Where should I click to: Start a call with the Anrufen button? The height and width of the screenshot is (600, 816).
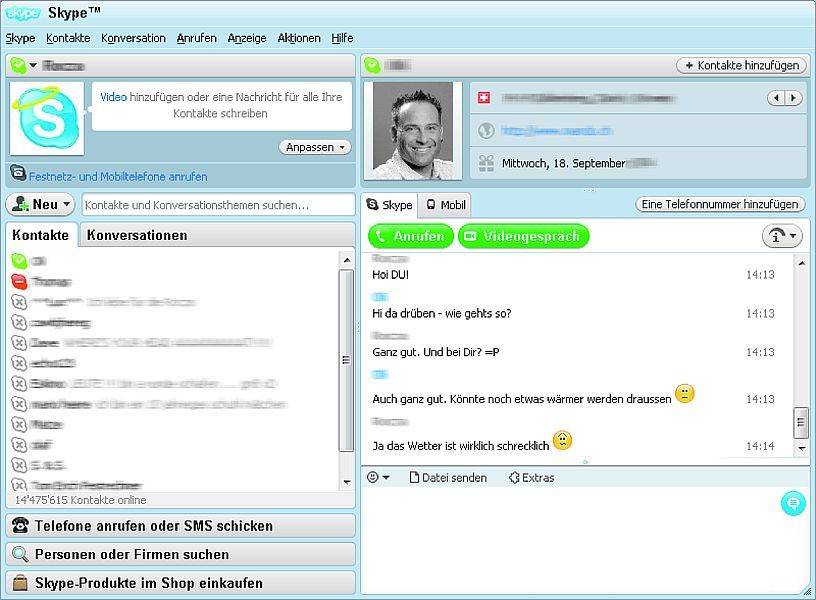(x=411, y=236)
